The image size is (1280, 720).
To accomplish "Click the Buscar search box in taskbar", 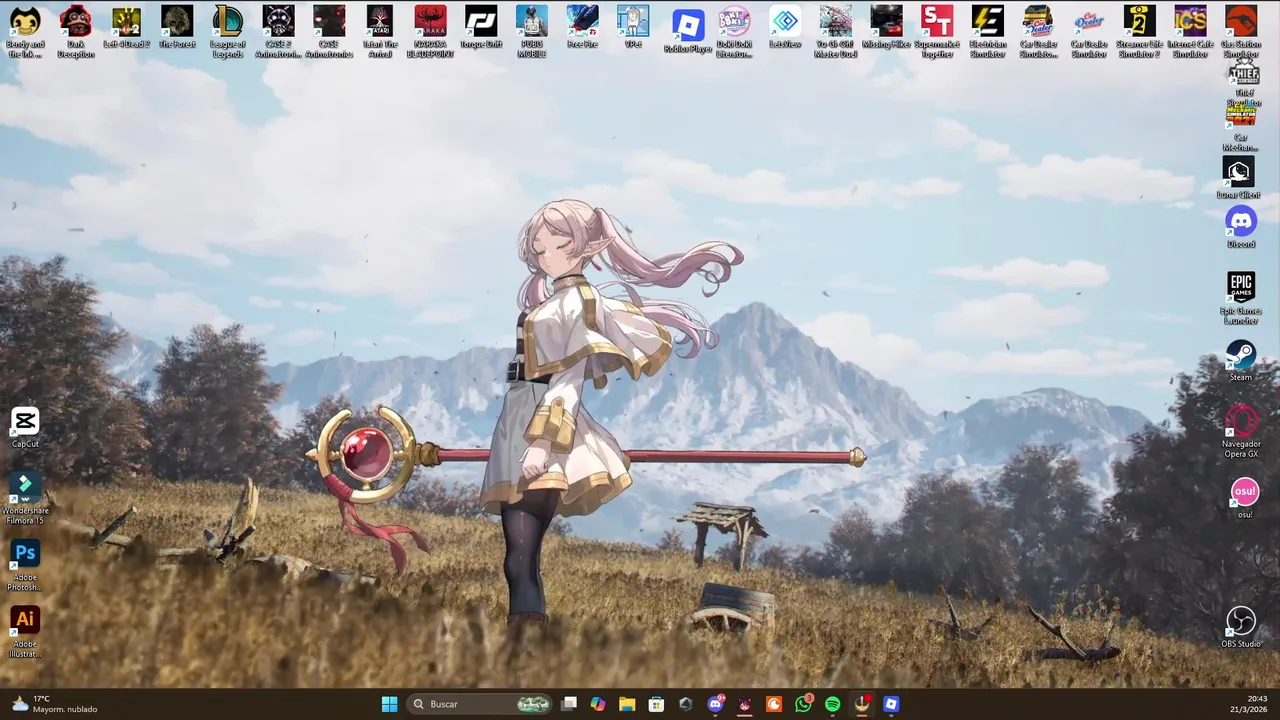I will [480, 704].
